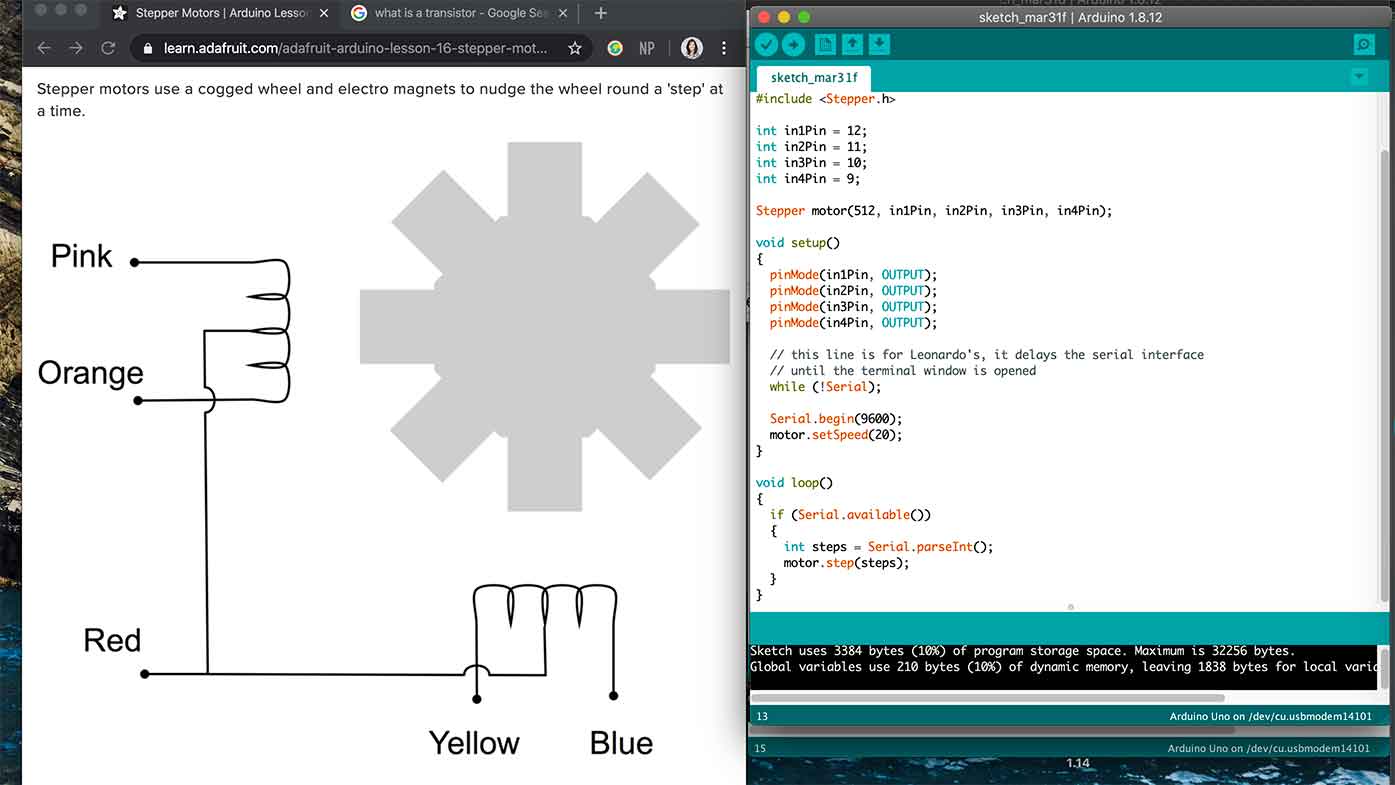Open Chrome's three-dot menu
This screenshot has width=1395, height=785.
pyautogui.click(x=724, y=48)
